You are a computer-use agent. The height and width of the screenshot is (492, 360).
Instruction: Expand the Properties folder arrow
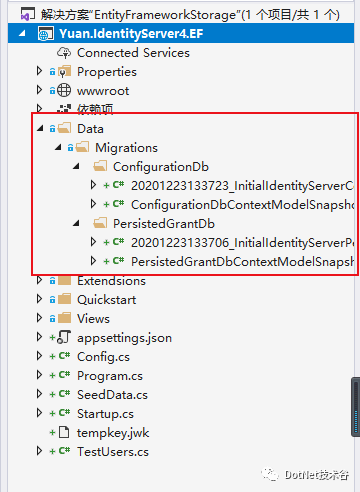point(39,71)
